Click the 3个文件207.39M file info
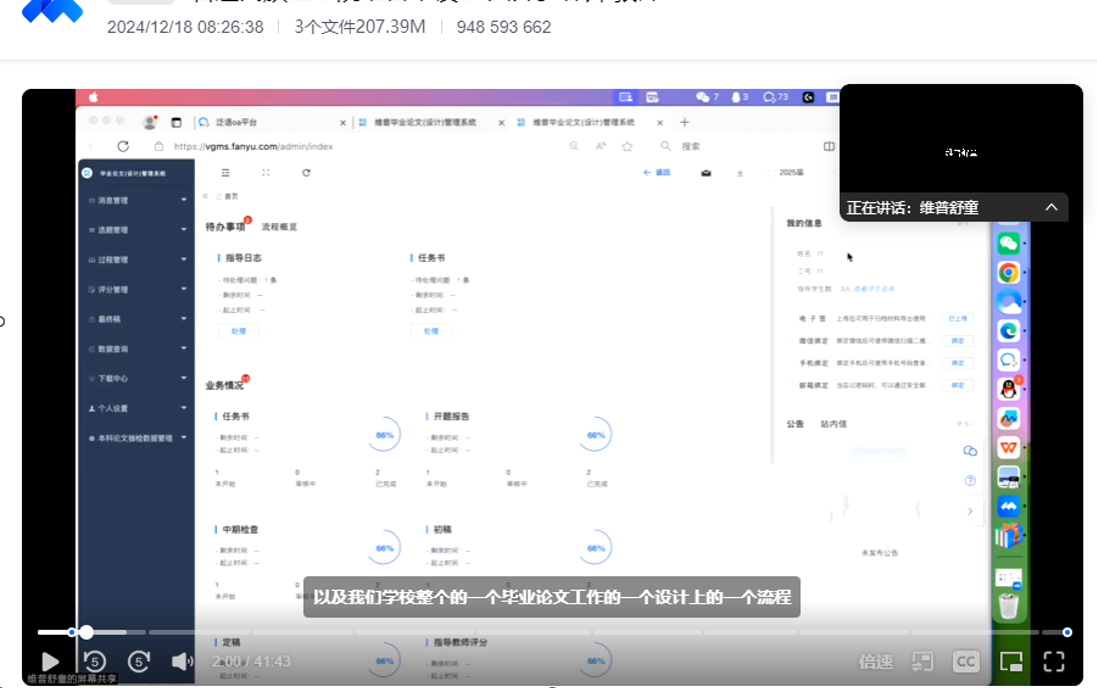 coord(359,27)
